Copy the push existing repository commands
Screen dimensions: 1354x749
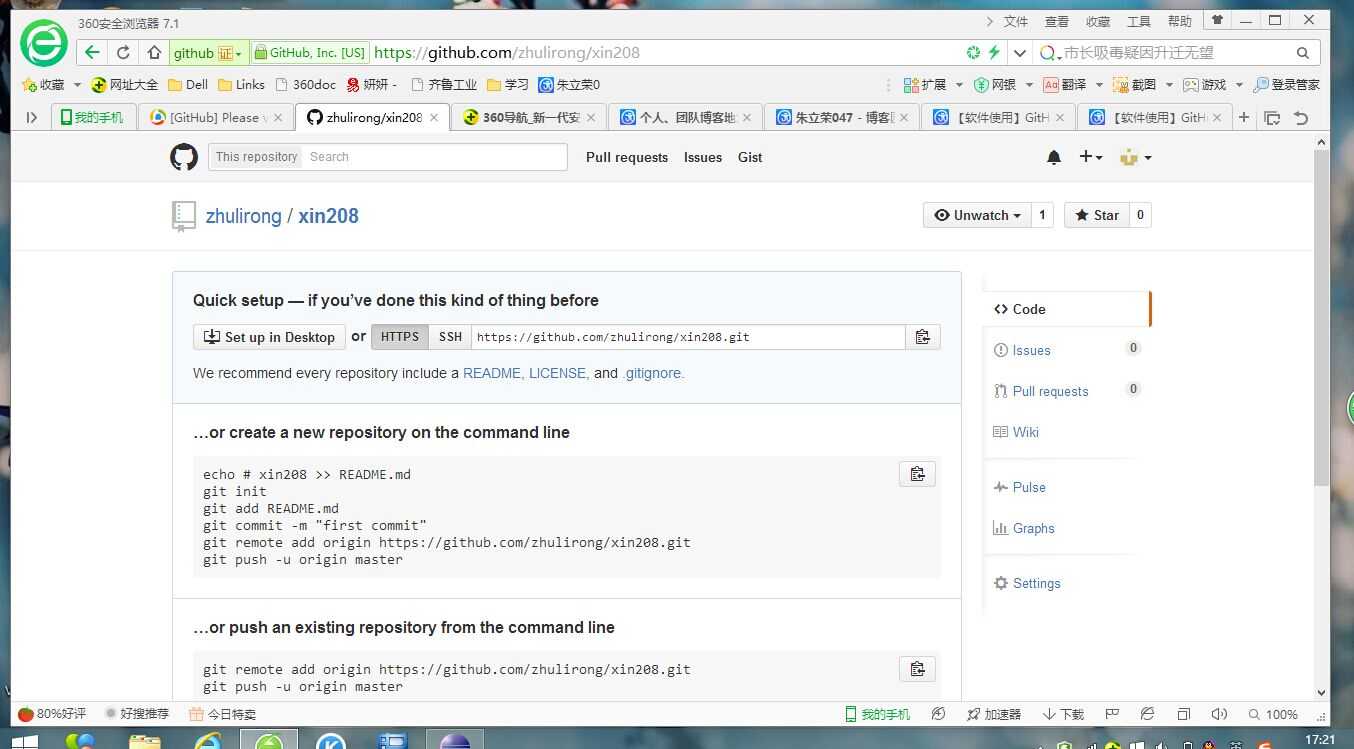917,669
